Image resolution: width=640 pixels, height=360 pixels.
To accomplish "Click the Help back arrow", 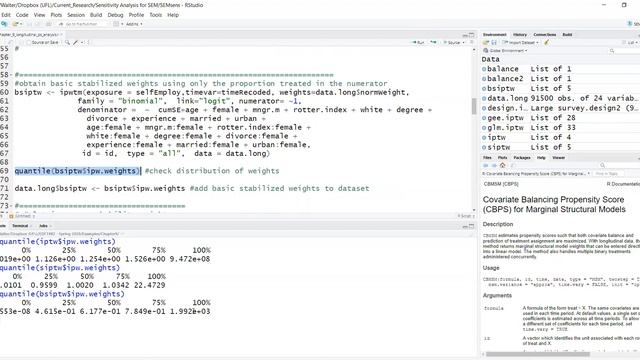I will 486,165.
